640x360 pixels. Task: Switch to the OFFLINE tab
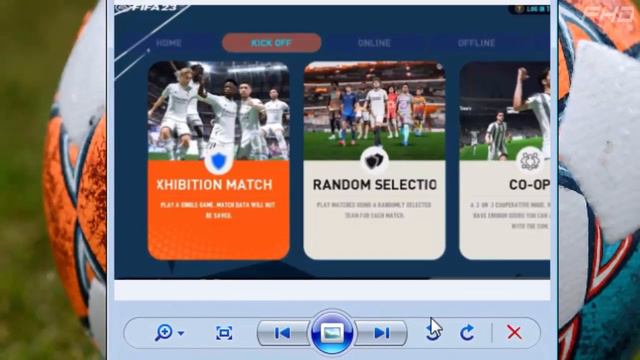coord(476,43)
